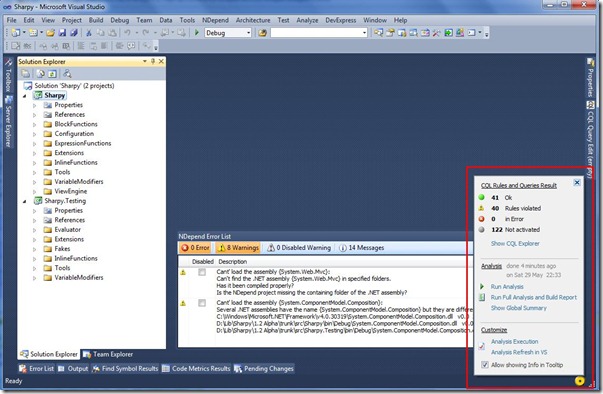Open the Command Window toolbar icon
Image resolution: width=603 pixels, height=394 pixels.
472,33
